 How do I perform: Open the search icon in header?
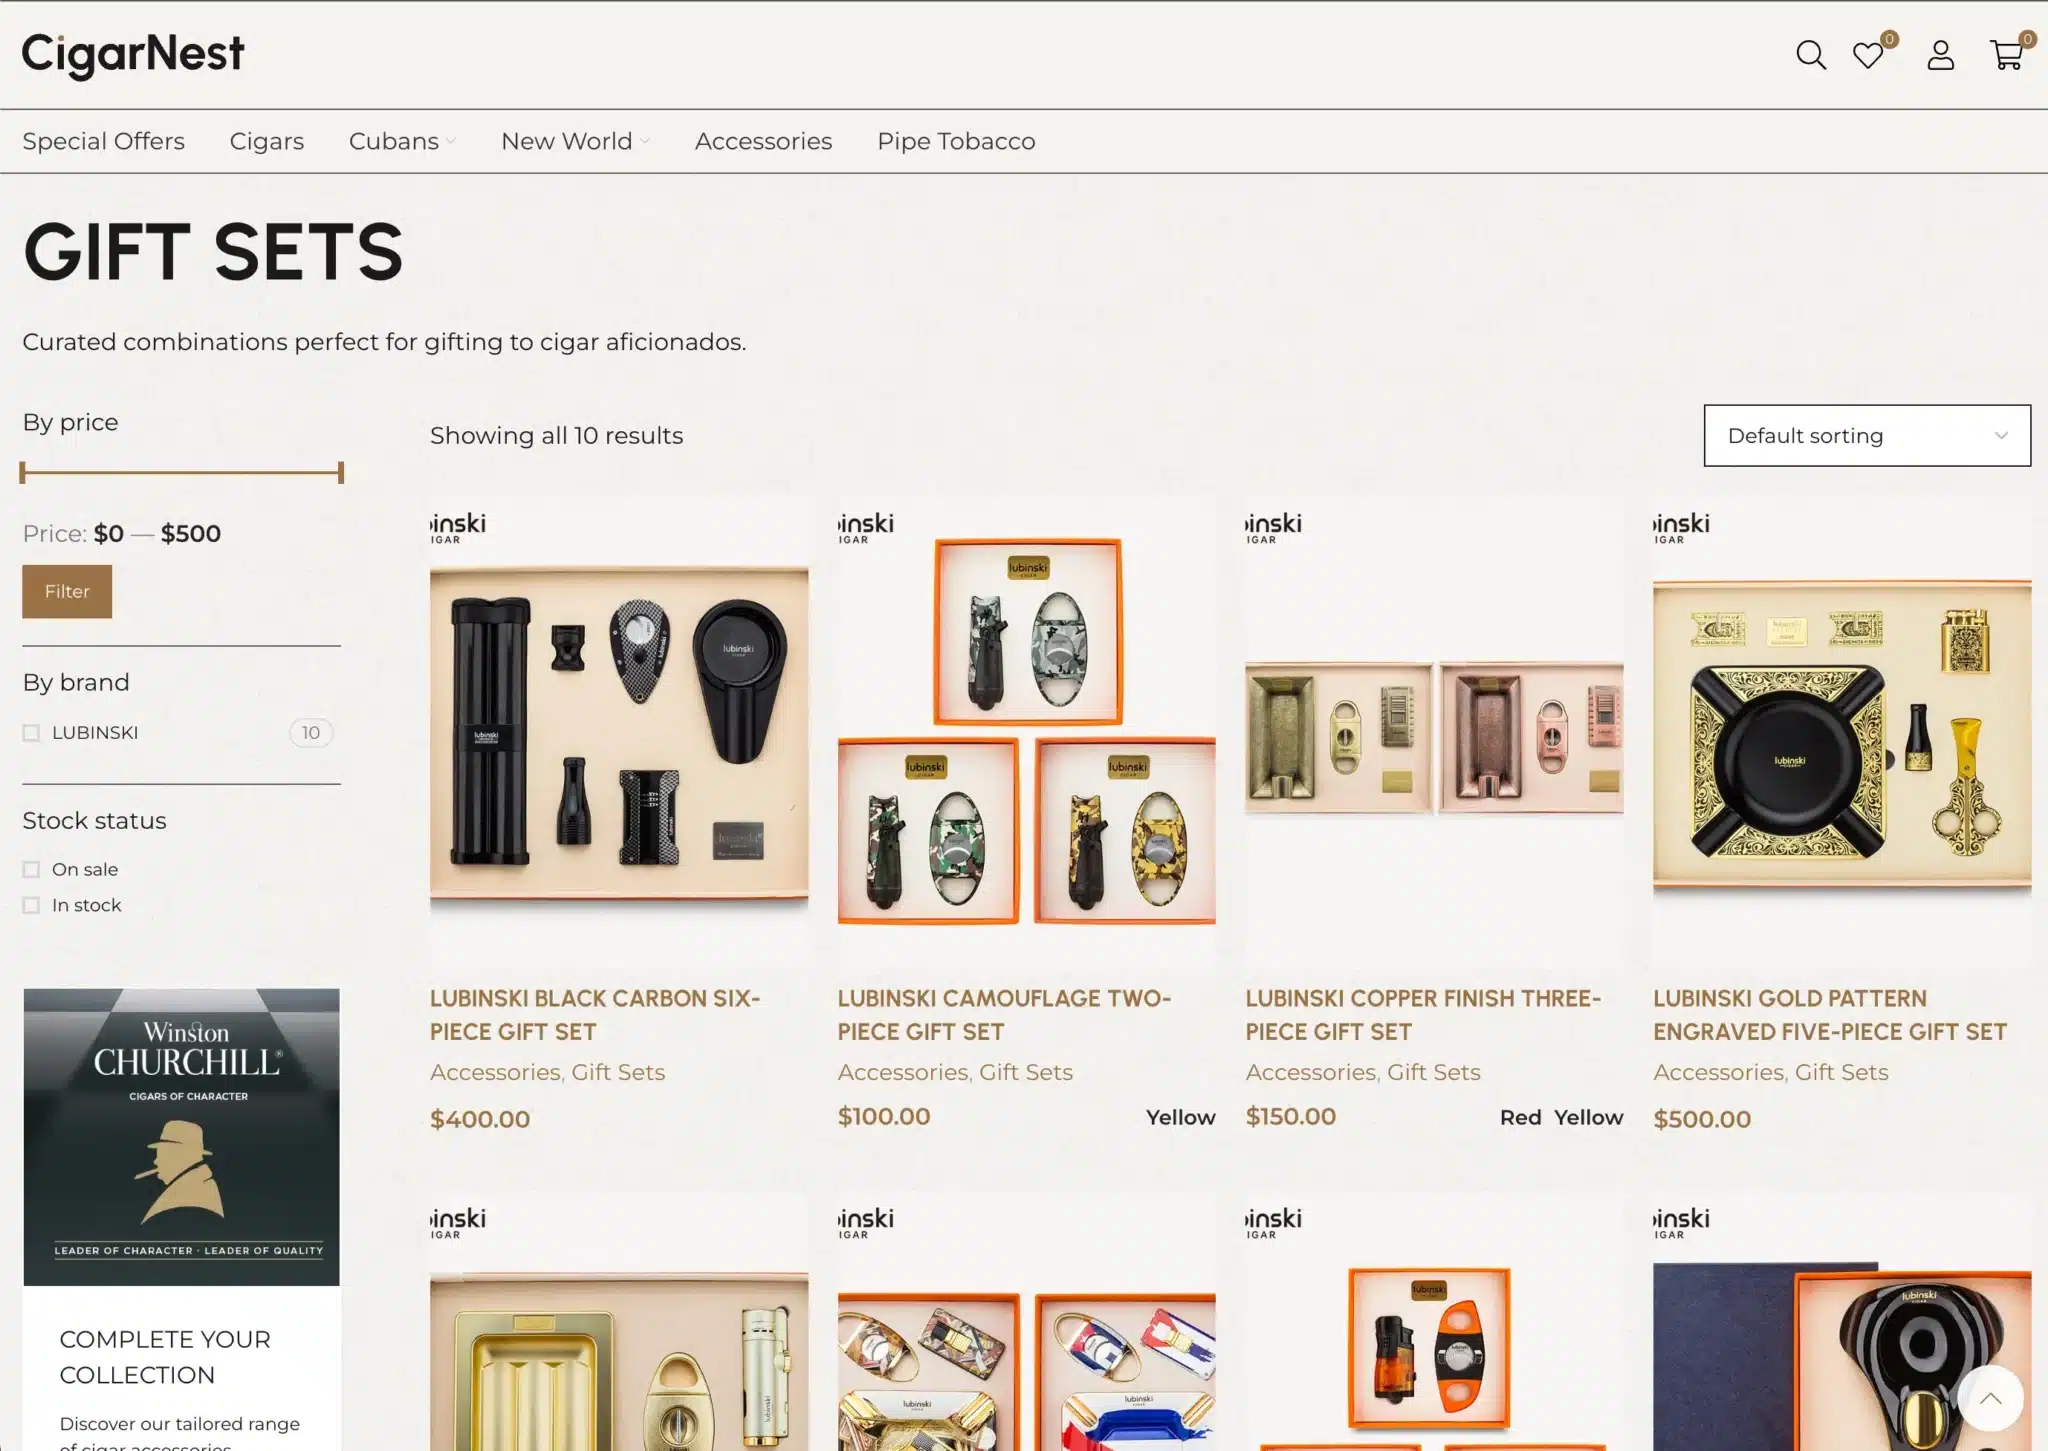pyautogui.click(x=1810, y=55)
